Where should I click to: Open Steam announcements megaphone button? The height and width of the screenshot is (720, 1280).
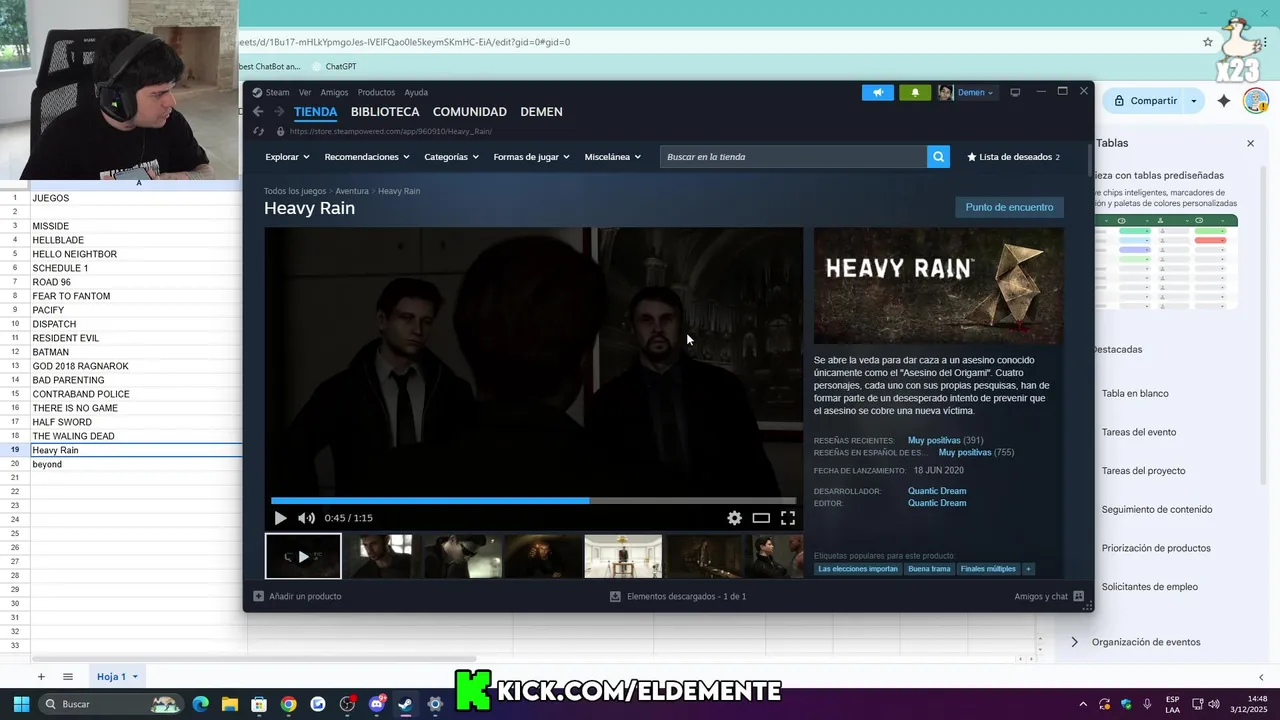878,92
